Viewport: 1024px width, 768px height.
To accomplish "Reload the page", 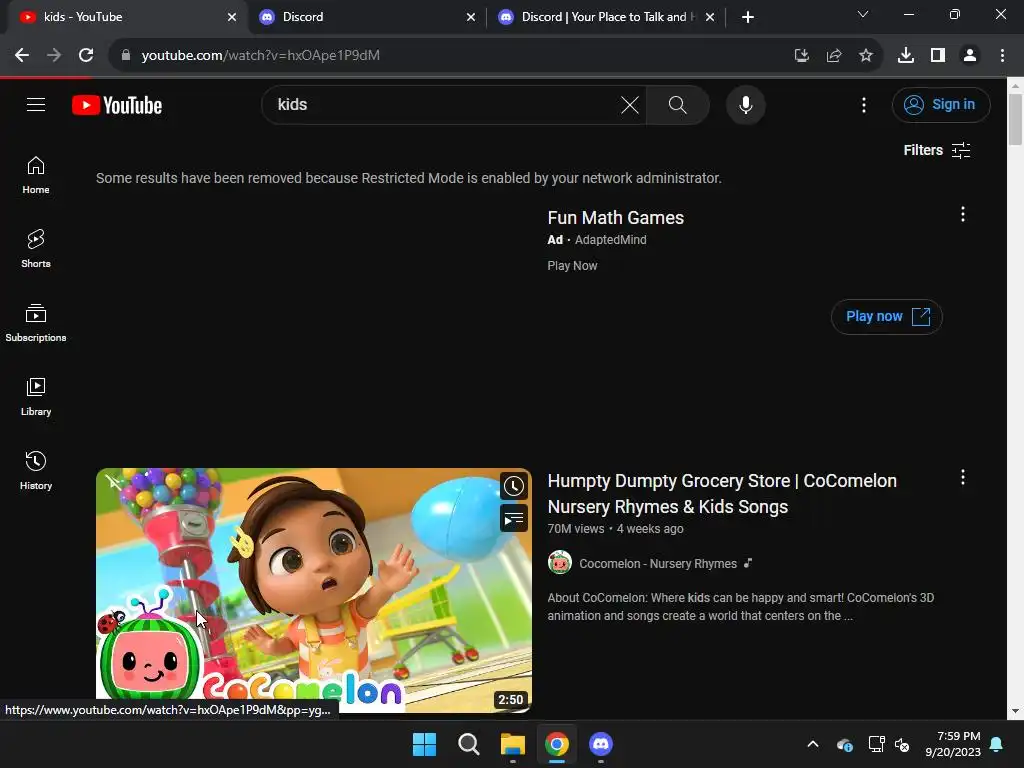I will tap(86, 56).
